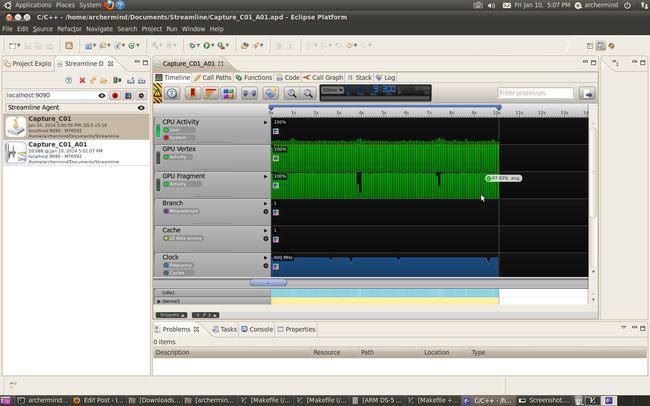Expand the Cache chart arrow
This screenshot has height=406, width=650.
pos(266,230)
